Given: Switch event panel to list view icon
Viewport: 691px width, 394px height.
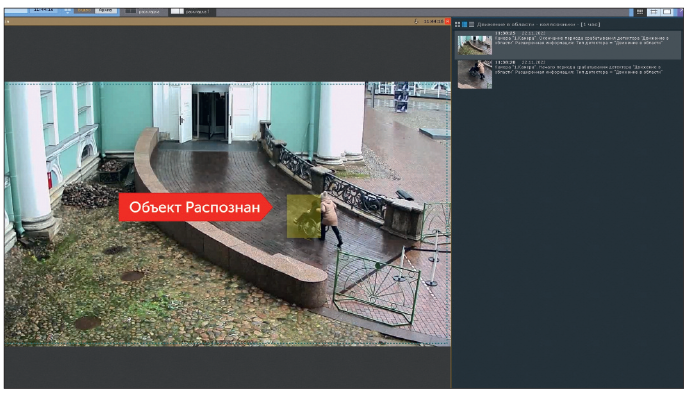Looking at the screenshot, I should click(472, 25).
